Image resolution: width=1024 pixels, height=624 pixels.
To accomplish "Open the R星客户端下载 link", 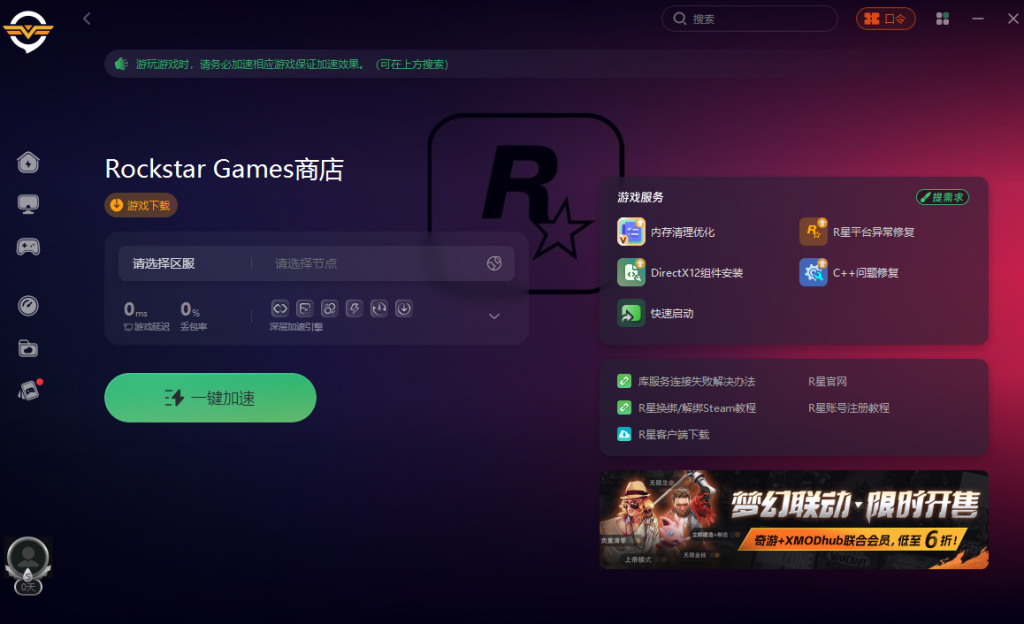I will pos(663,435).
